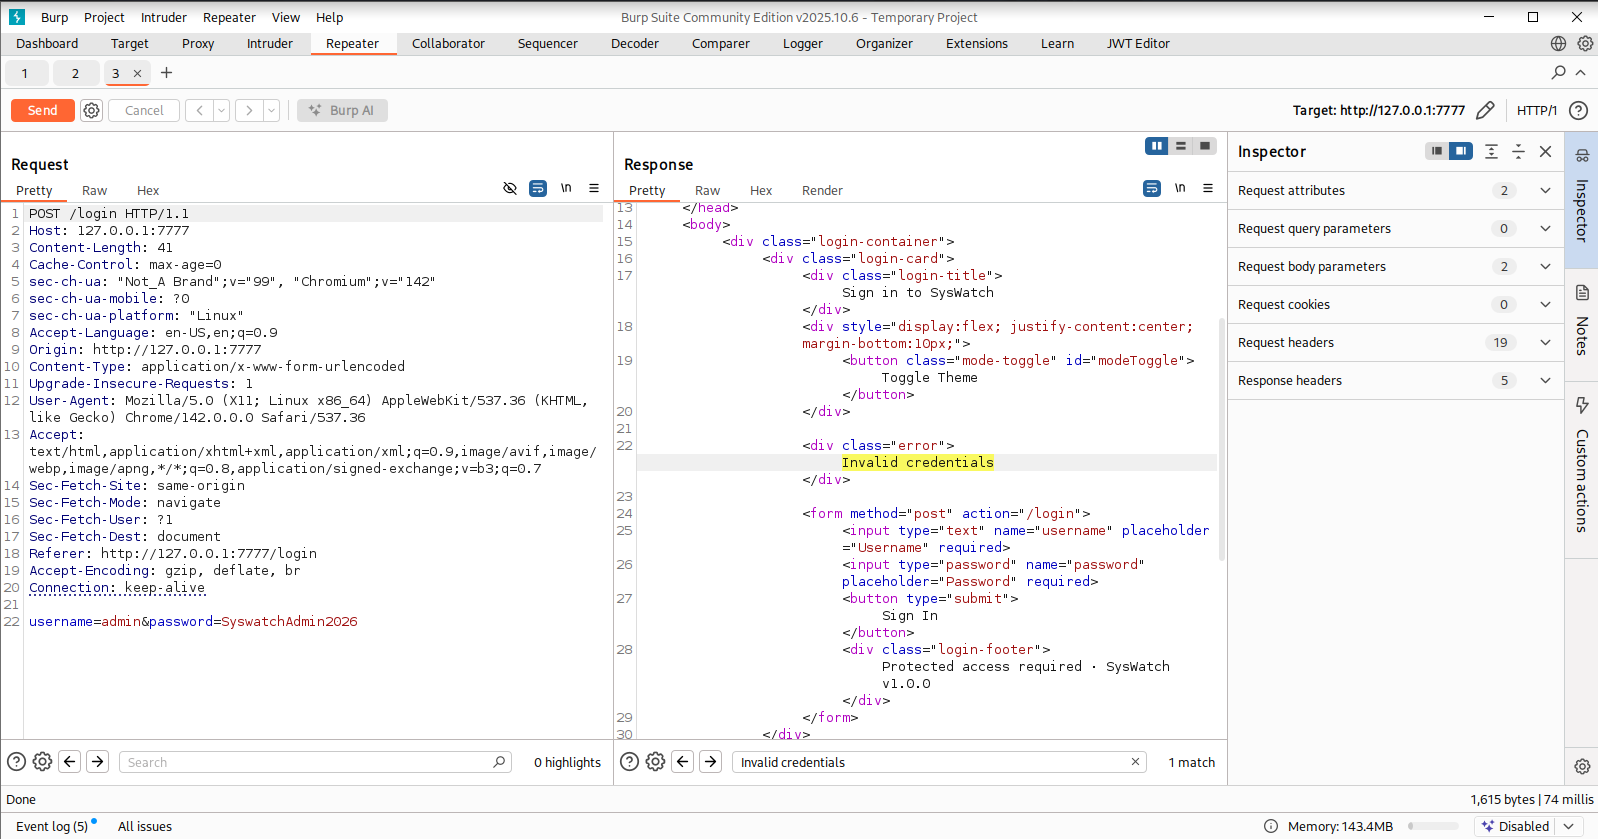Click the search magnifier icon in the Repeater tab bar
The width and height of the screenshot is (1598, 839).
(x=1558, y=72)
